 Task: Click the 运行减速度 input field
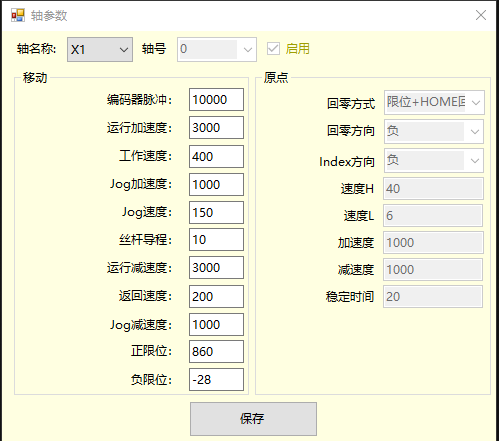click(216, 268)
